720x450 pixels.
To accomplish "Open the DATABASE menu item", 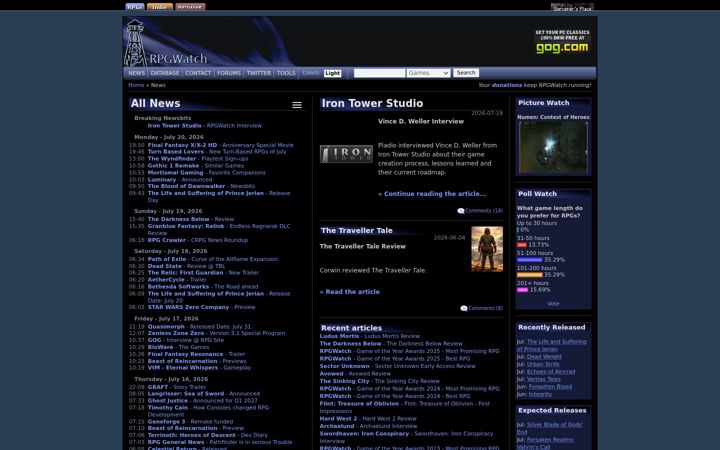I will 165,73.
